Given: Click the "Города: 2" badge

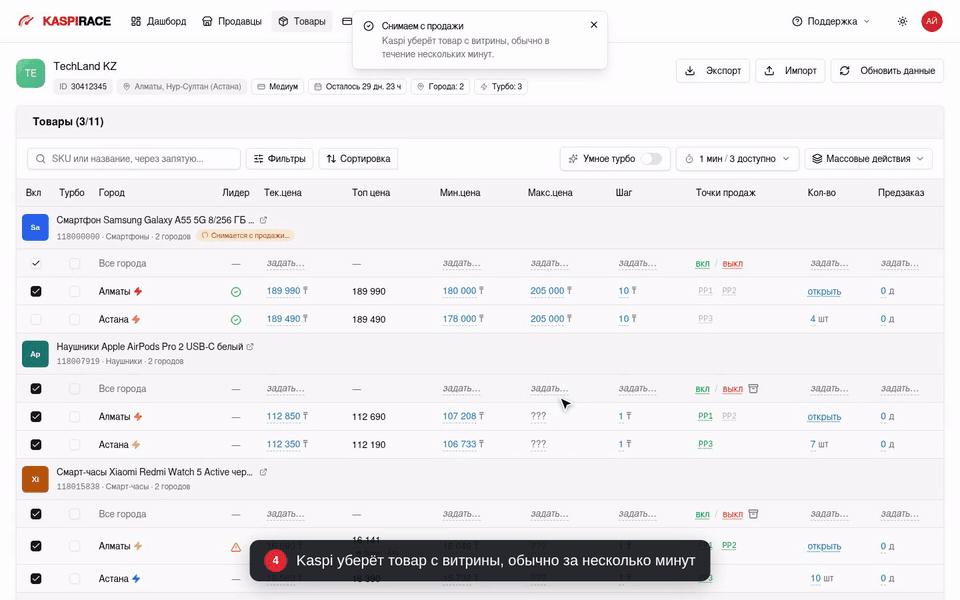Looking at the screenshot, I should [x=440, y=87].
